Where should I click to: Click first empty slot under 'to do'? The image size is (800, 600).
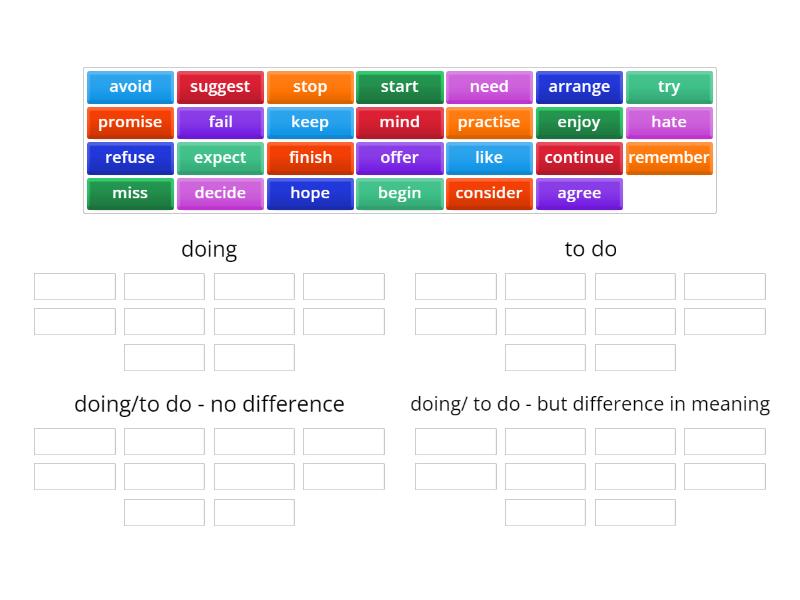click(455, 286)
